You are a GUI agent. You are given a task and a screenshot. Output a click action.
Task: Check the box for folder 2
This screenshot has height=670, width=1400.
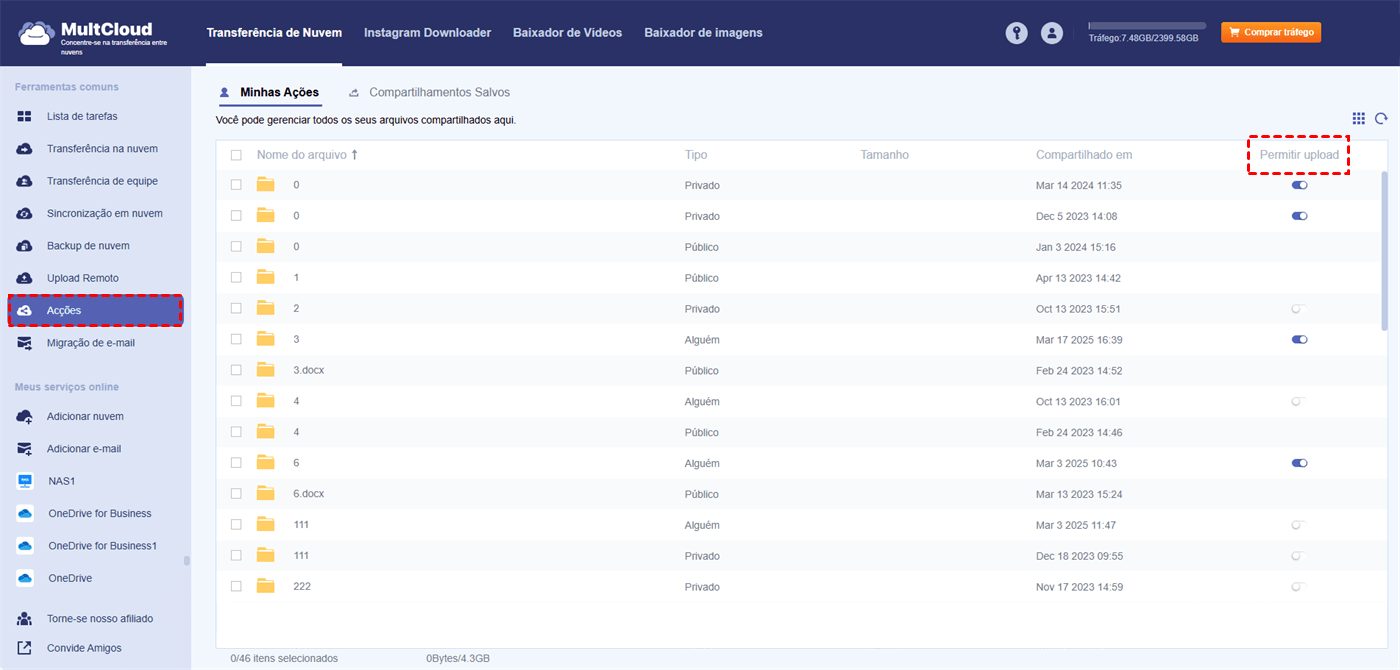(x=236, y=309)
